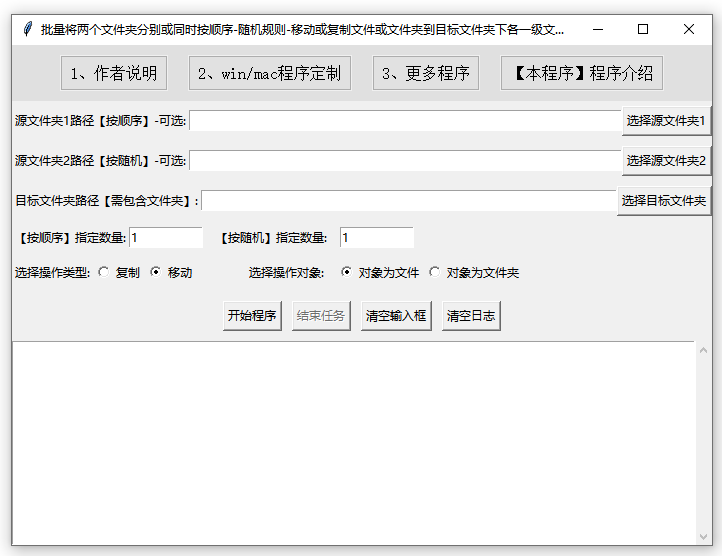Click the 目标文件夹路径 input field
Screen dimensions: 722x556
409,201
